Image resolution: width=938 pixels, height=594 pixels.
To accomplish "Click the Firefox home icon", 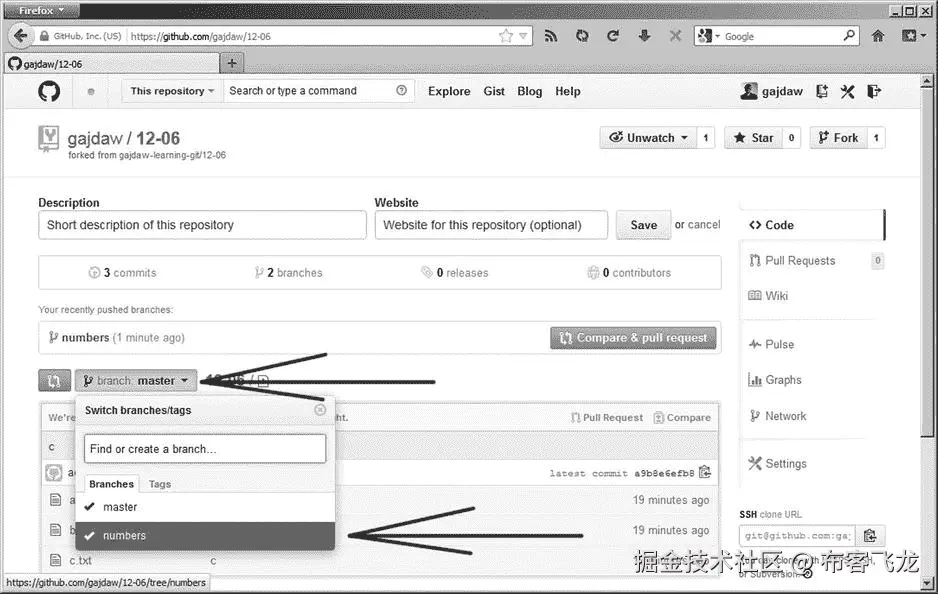I will (878, 36).
